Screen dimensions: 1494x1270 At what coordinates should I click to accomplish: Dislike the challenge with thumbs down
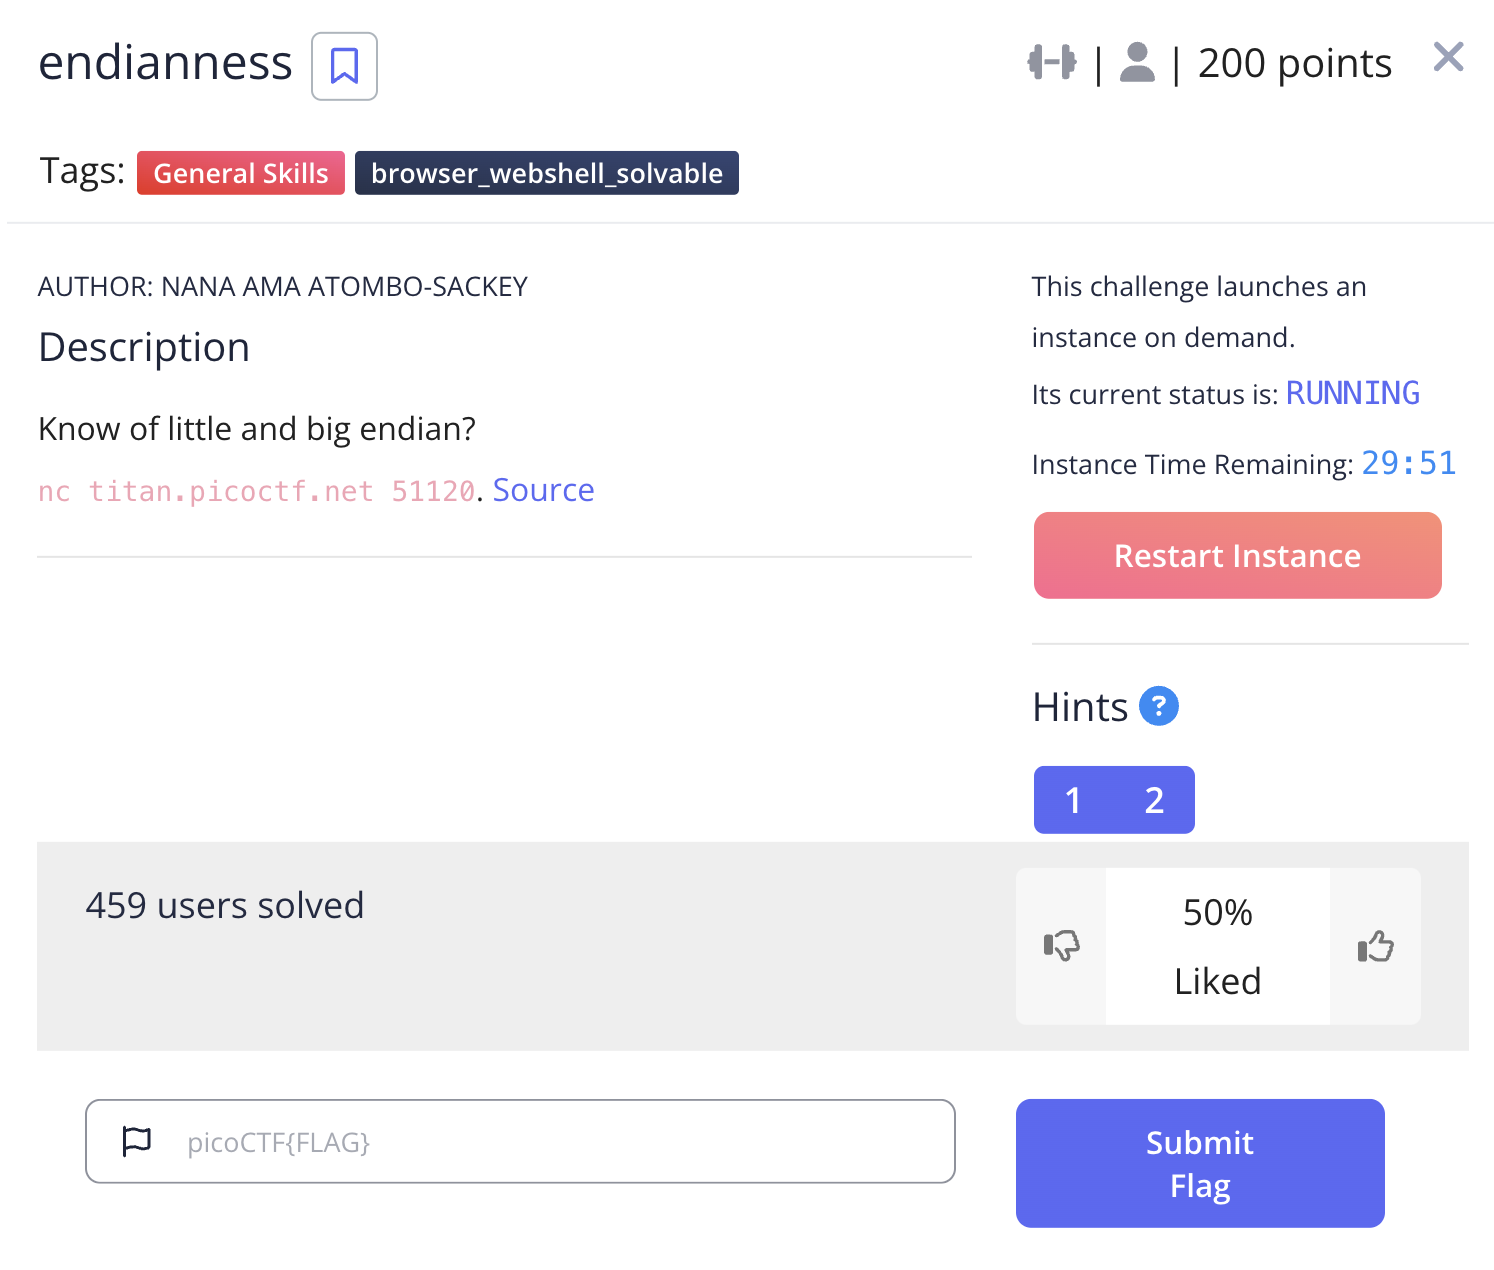tap(1060, 946)
